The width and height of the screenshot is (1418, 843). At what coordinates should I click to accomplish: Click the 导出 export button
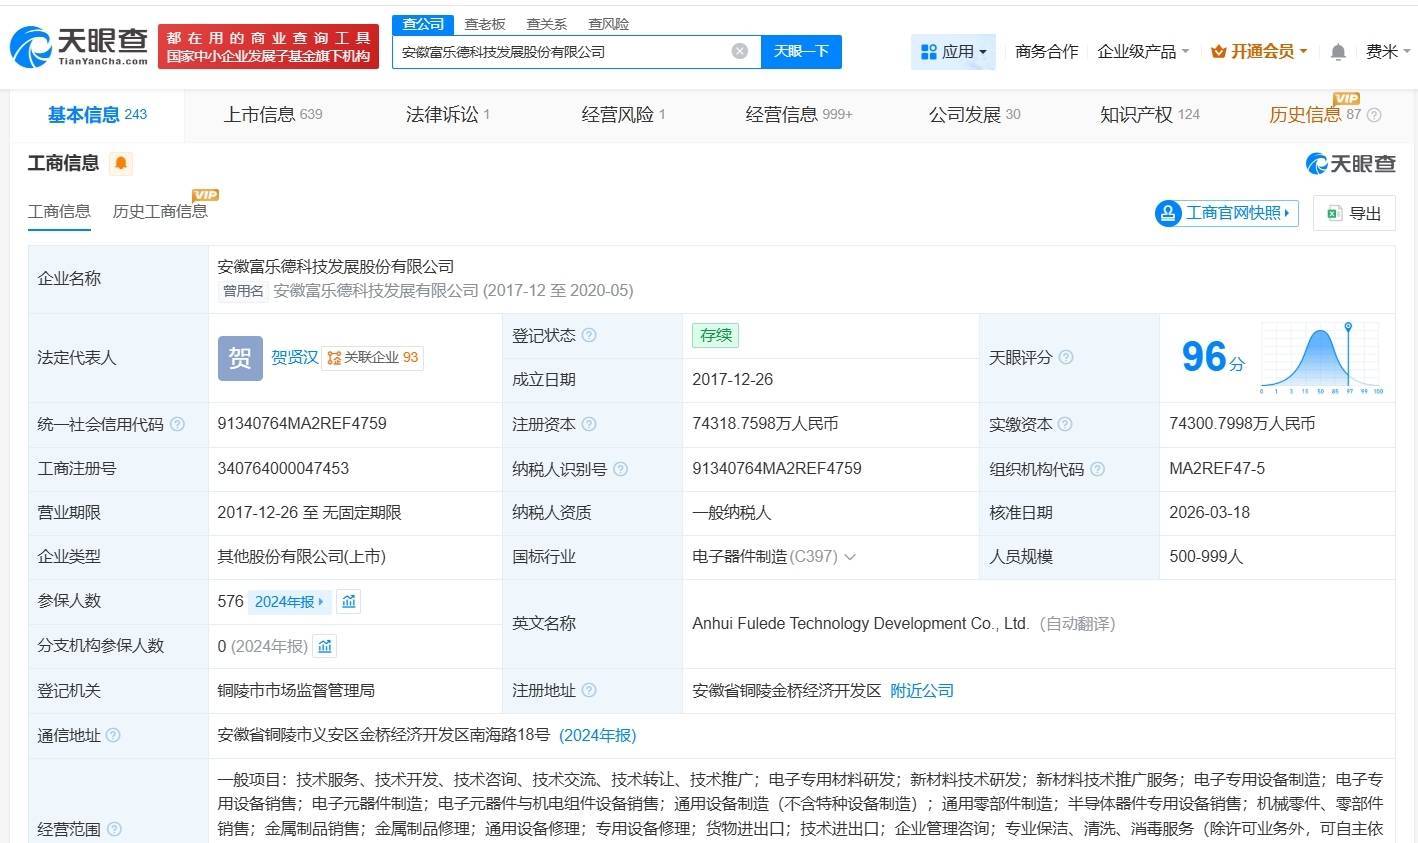click(x=1353, y=213)
